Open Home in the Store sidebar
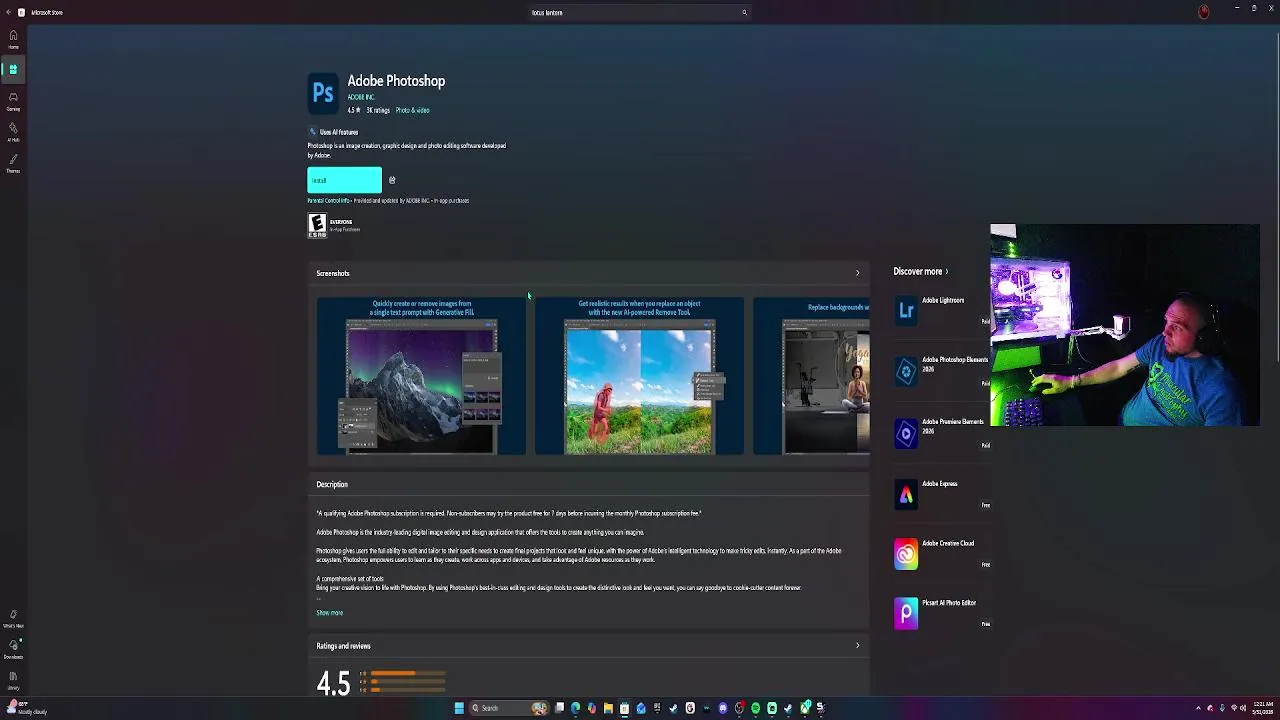 coord(13,39)
